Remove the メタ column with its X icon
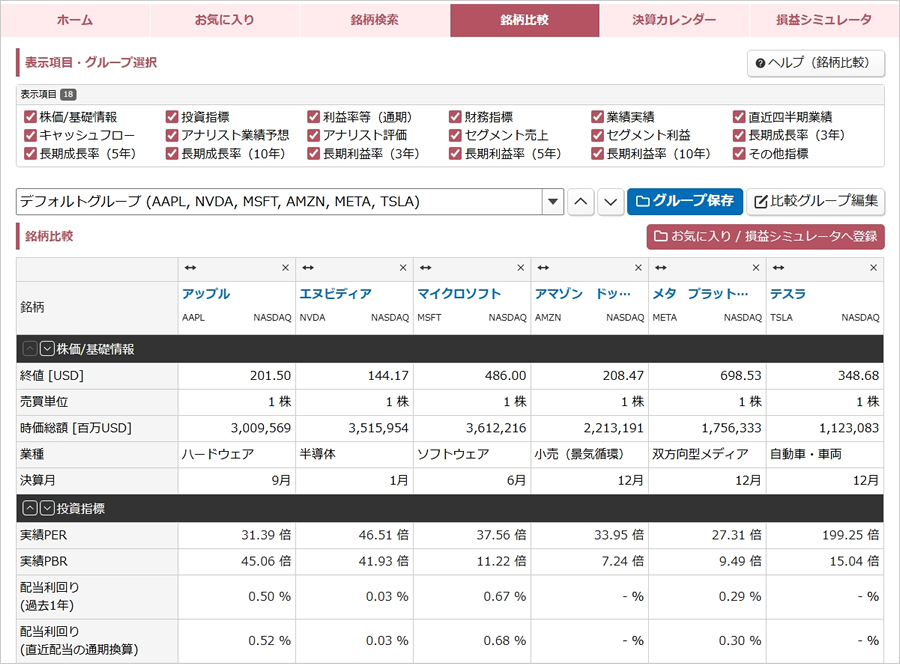Viewport: 900px width, 664px height. [x=756, y=268]
